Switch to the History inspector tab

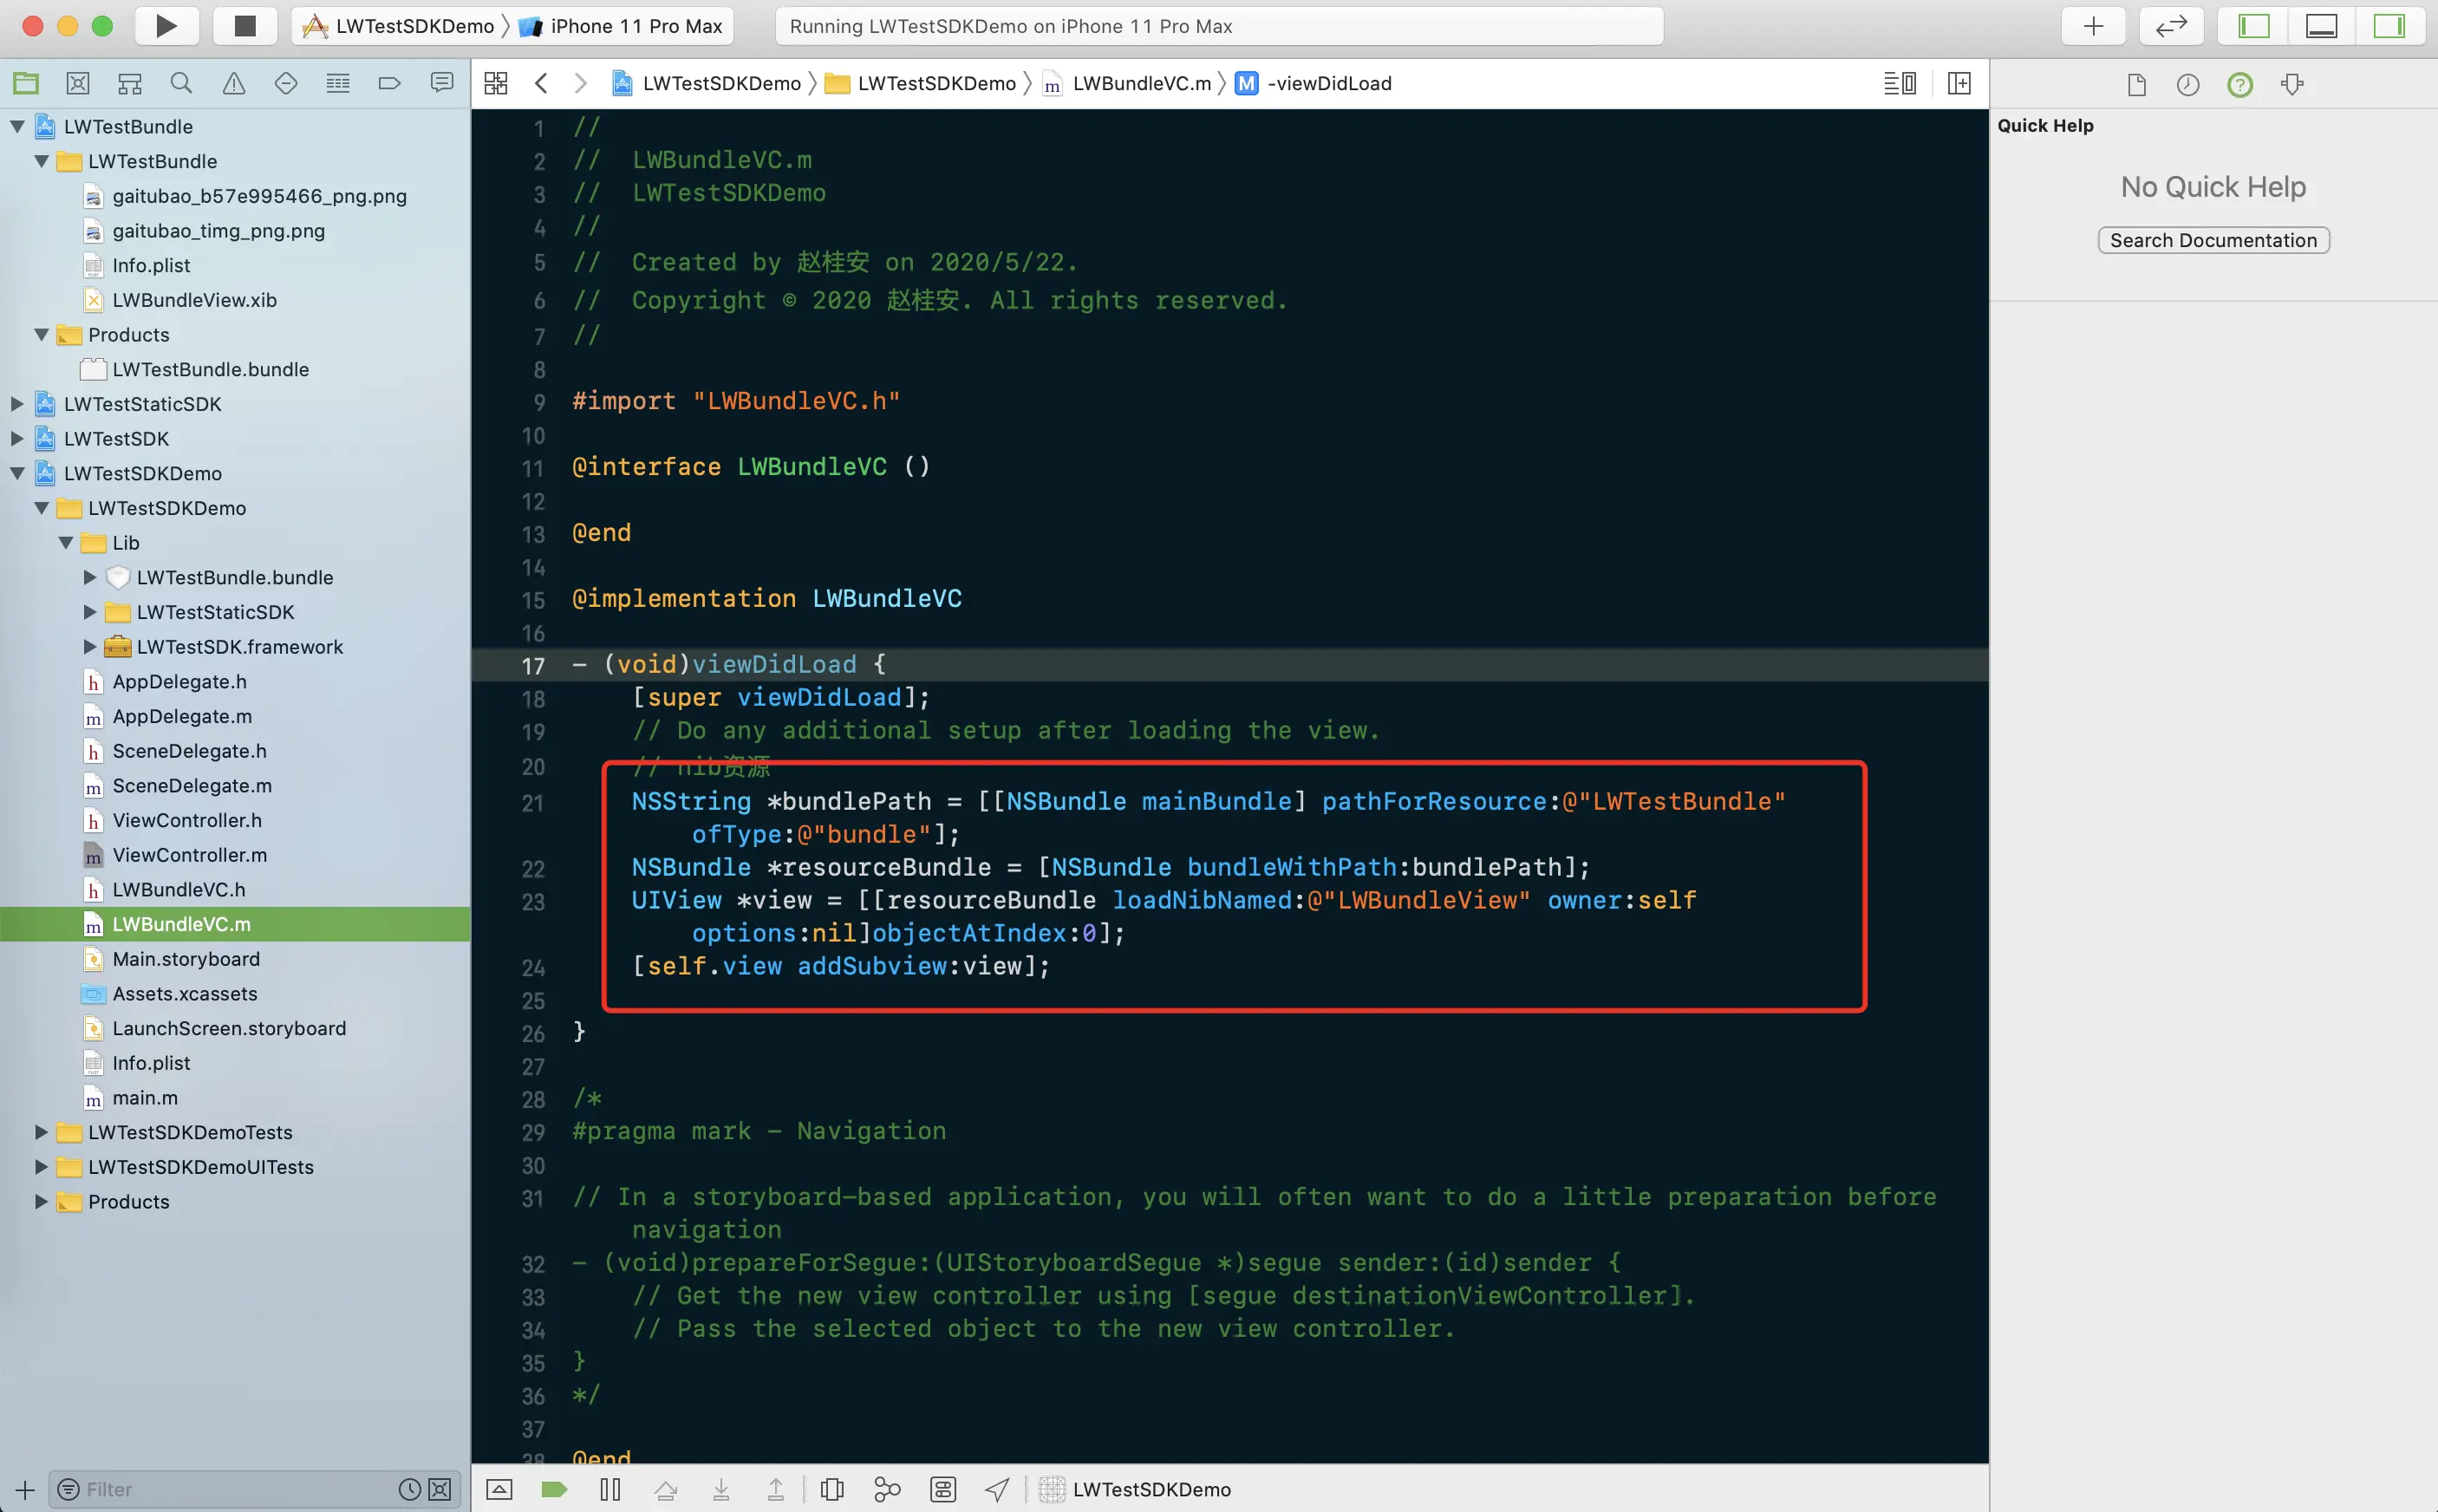point(2187,85)
